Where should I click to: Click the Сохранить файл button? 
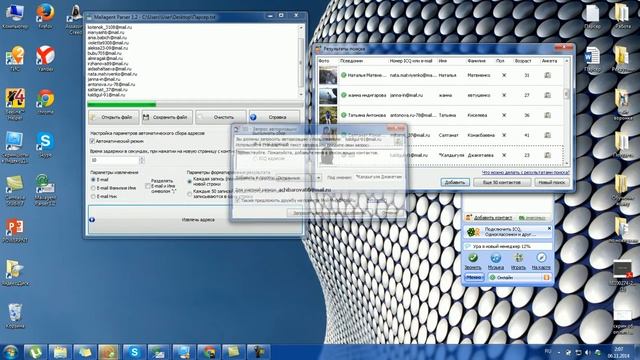point(167,117)
